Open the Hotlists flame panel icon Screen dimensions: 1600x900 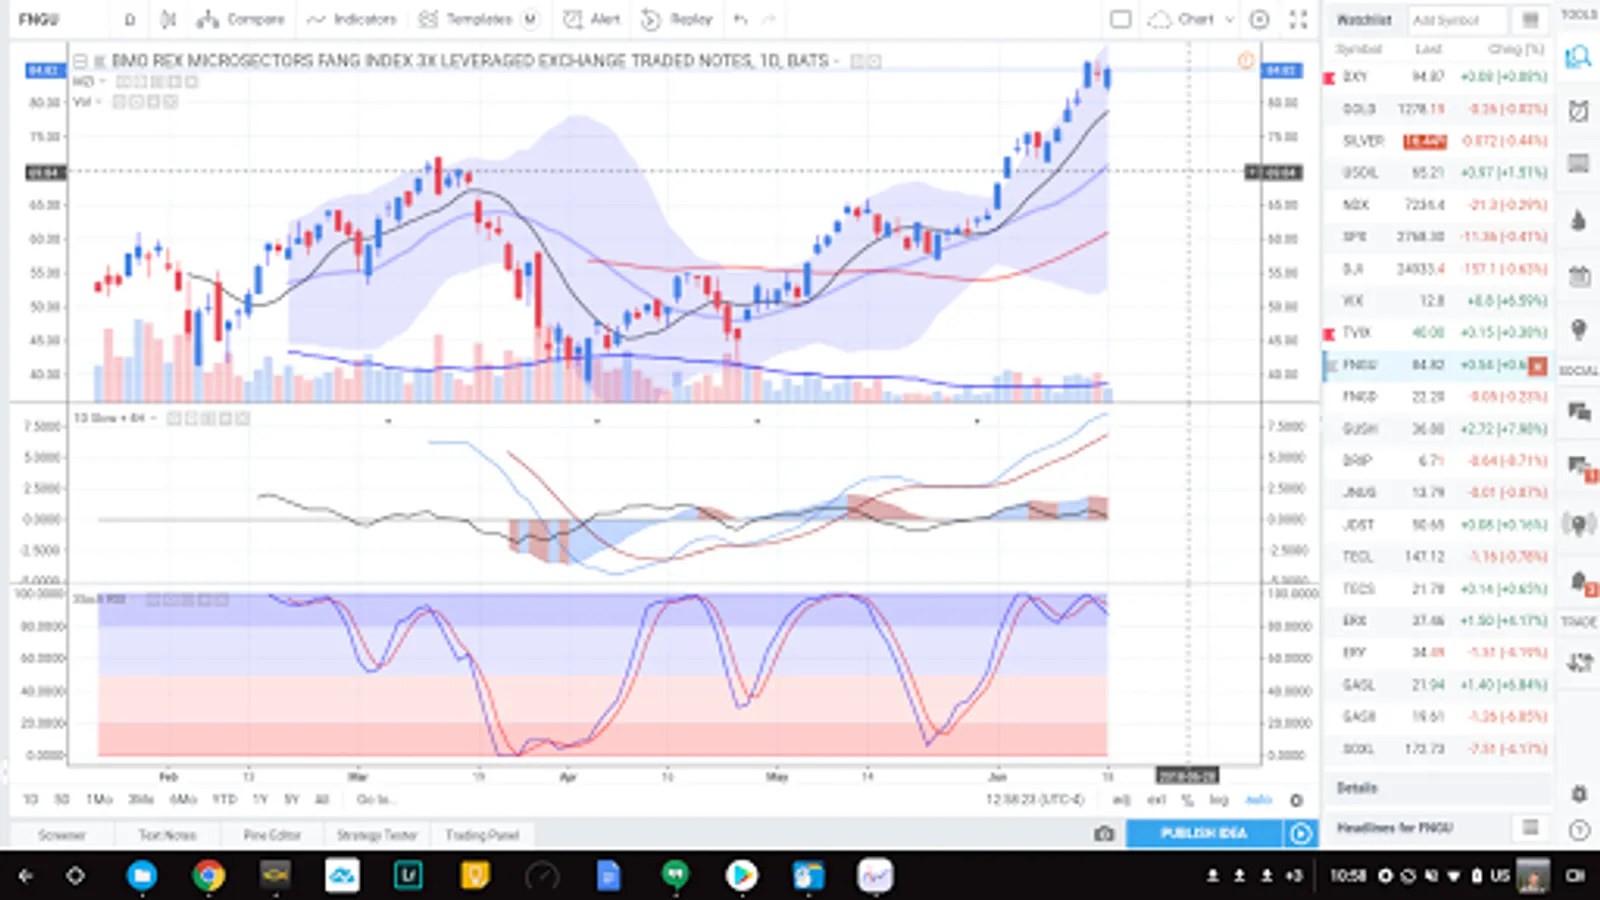pos(1578,220)
